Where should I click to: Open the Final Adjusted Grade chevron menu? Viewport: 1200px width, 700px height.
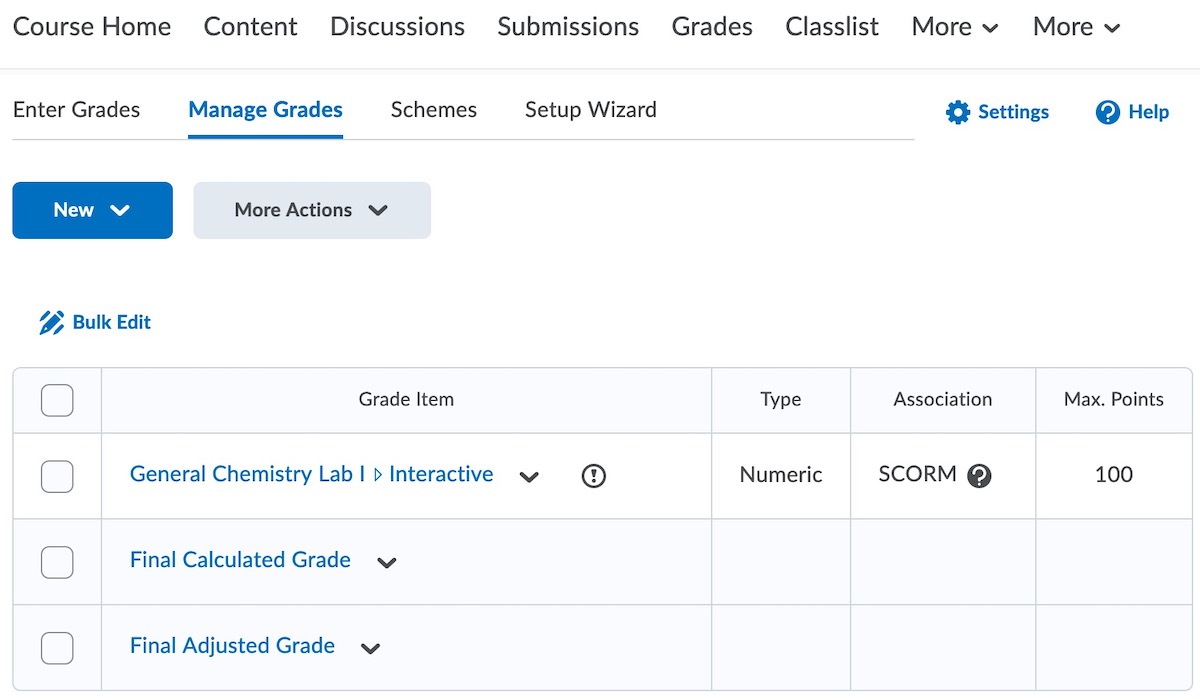coord(371,649)
